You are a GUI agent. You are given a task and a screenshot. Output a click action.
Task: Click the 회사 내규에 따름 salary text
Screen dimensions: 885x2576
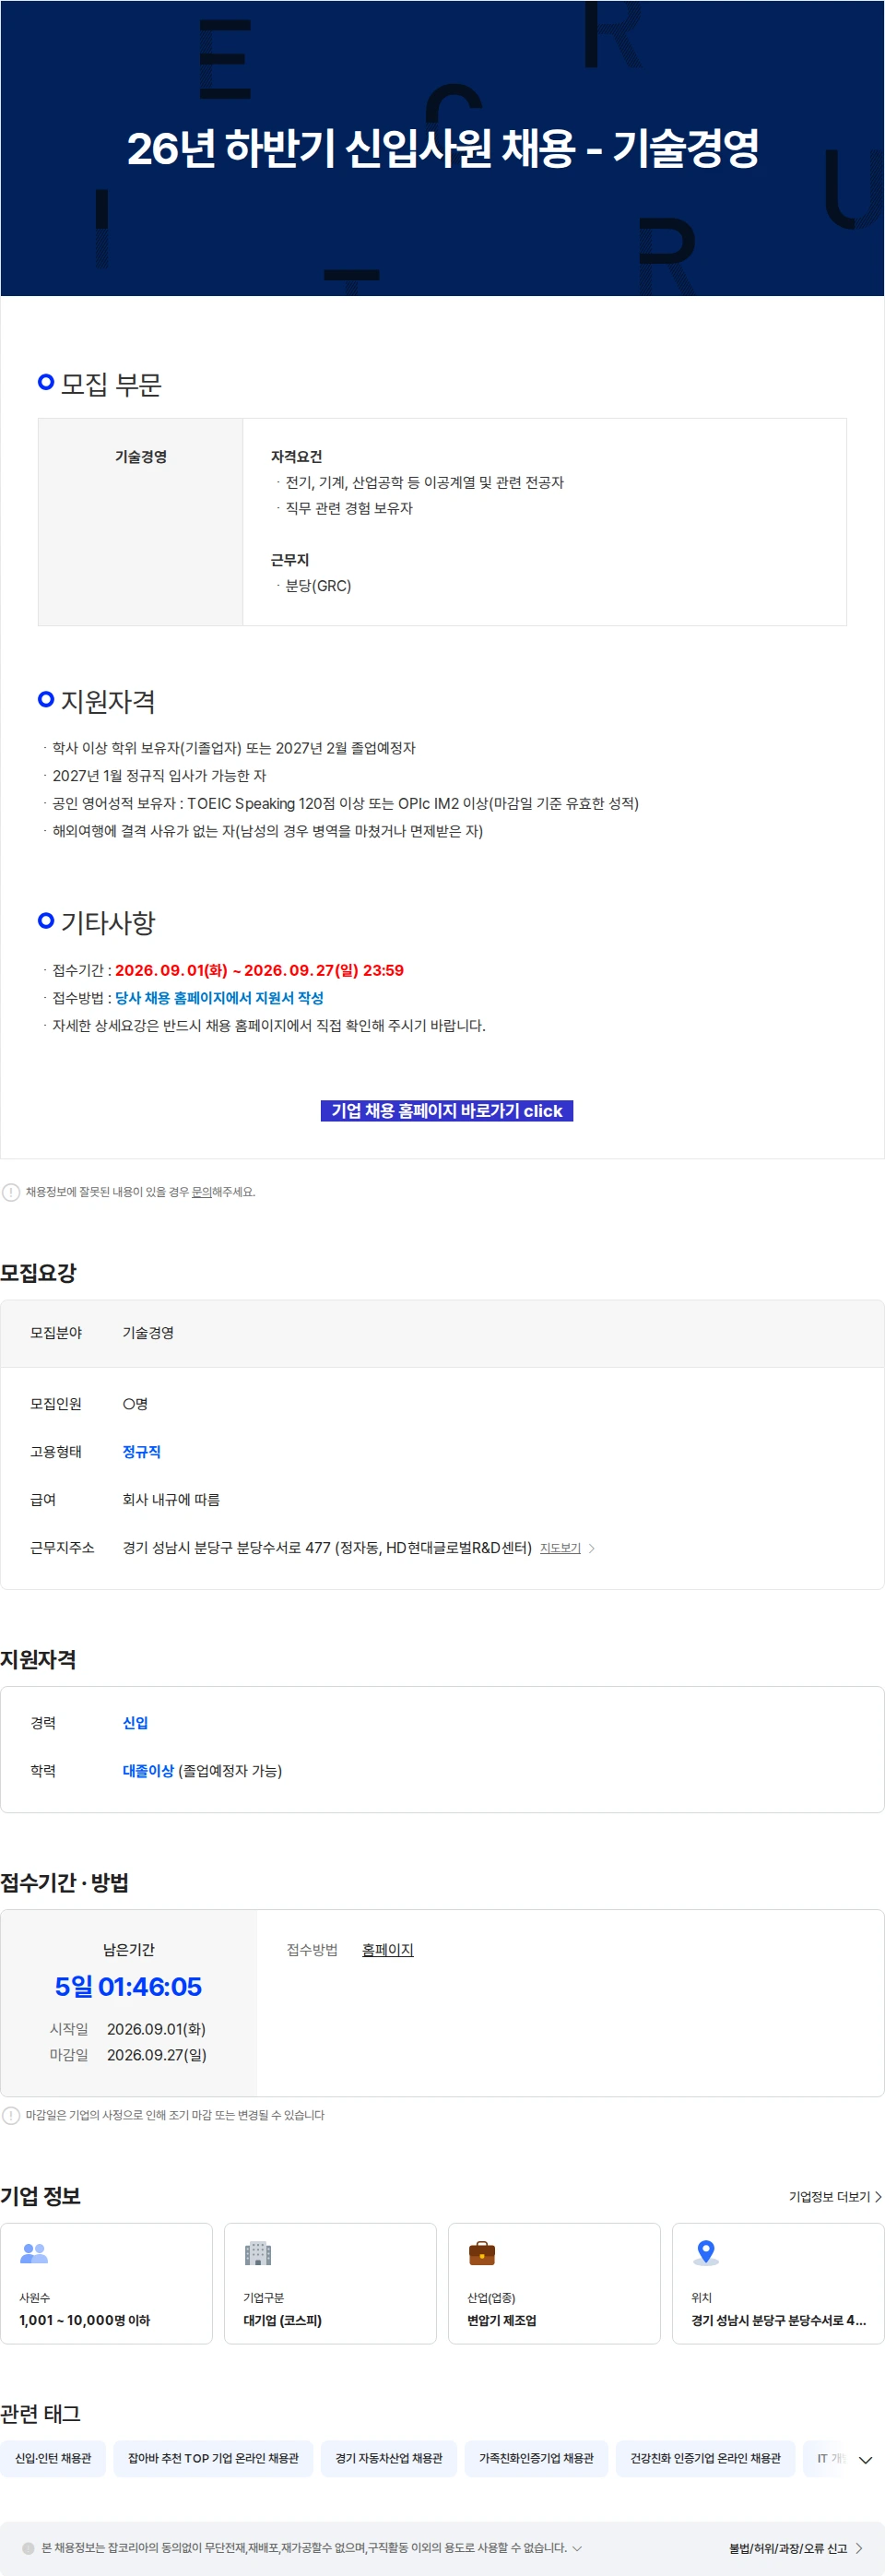[171, 1500]
